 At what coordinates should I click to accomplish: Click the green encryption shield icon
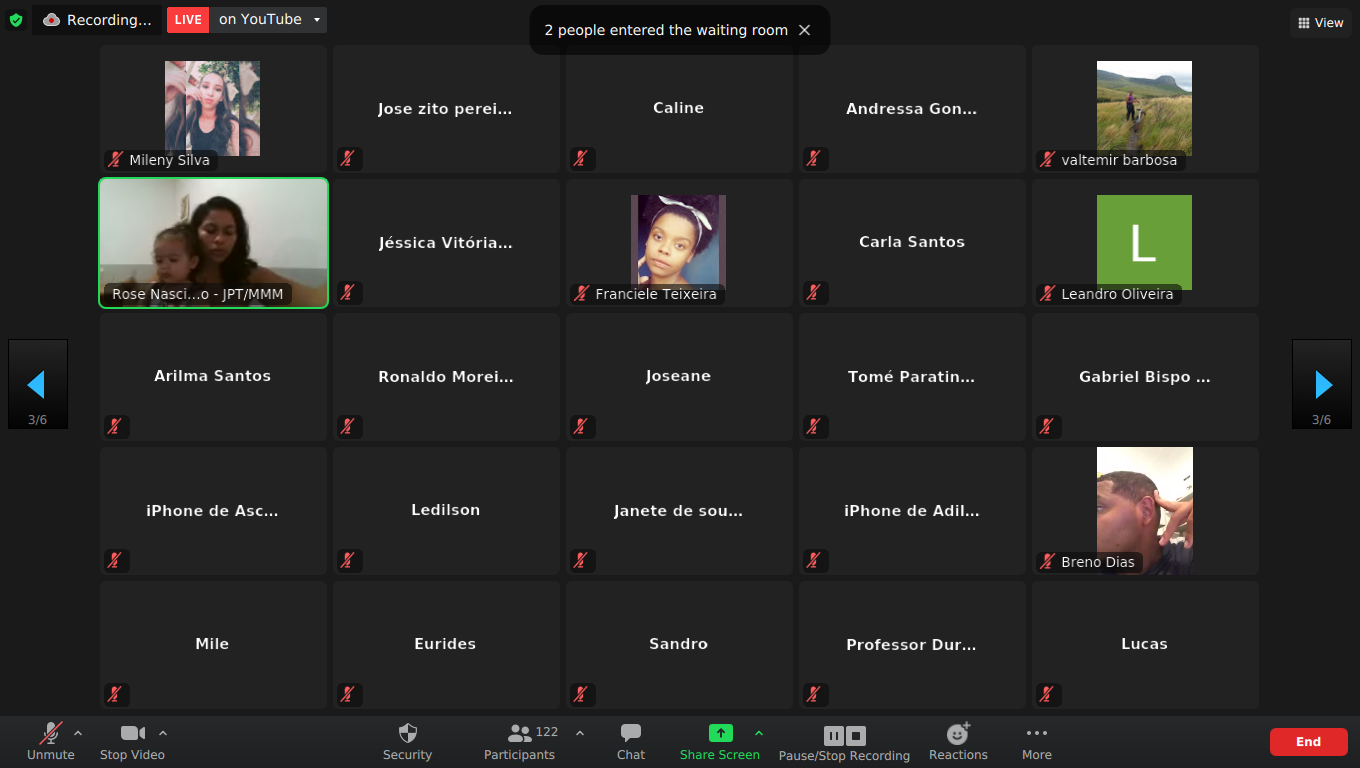click(15, 20)
